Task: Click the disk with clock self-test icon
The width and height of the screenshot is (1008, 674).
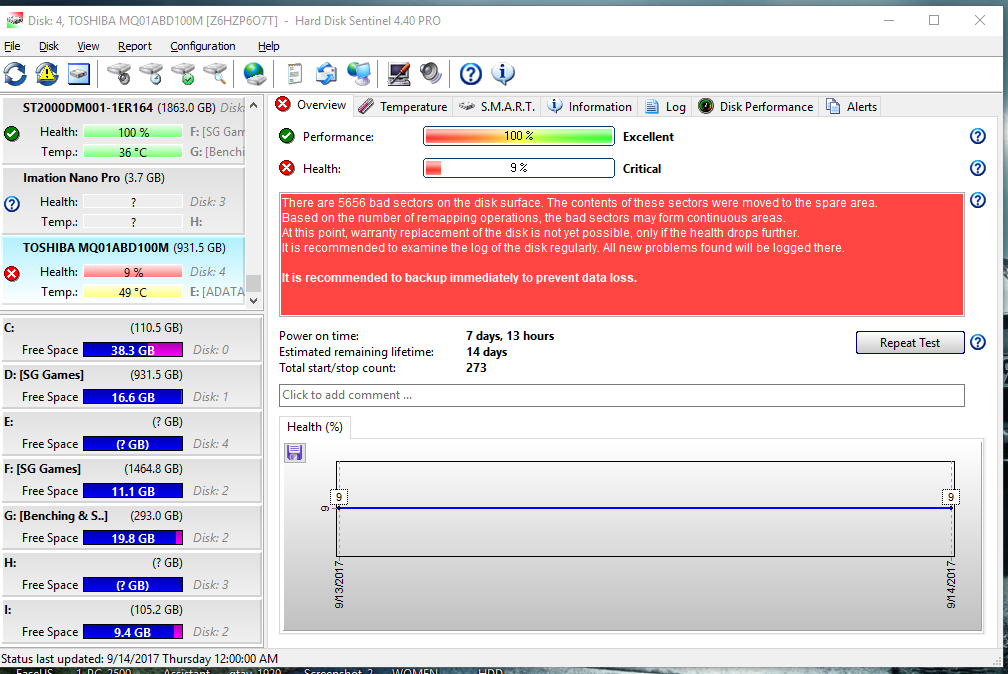Action: coord(152,74)
